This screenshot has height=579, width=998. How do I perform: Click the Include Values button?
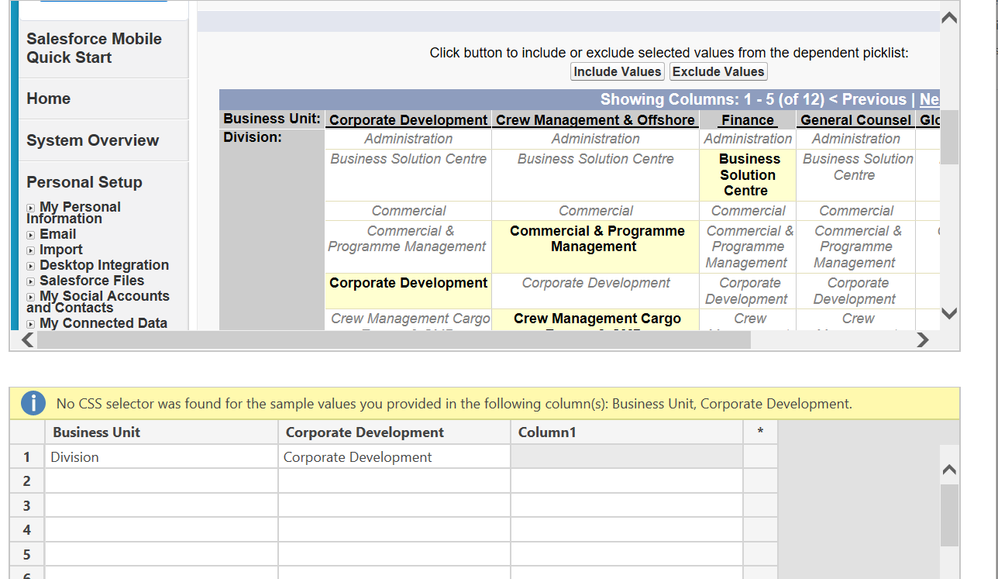point(617,72)
